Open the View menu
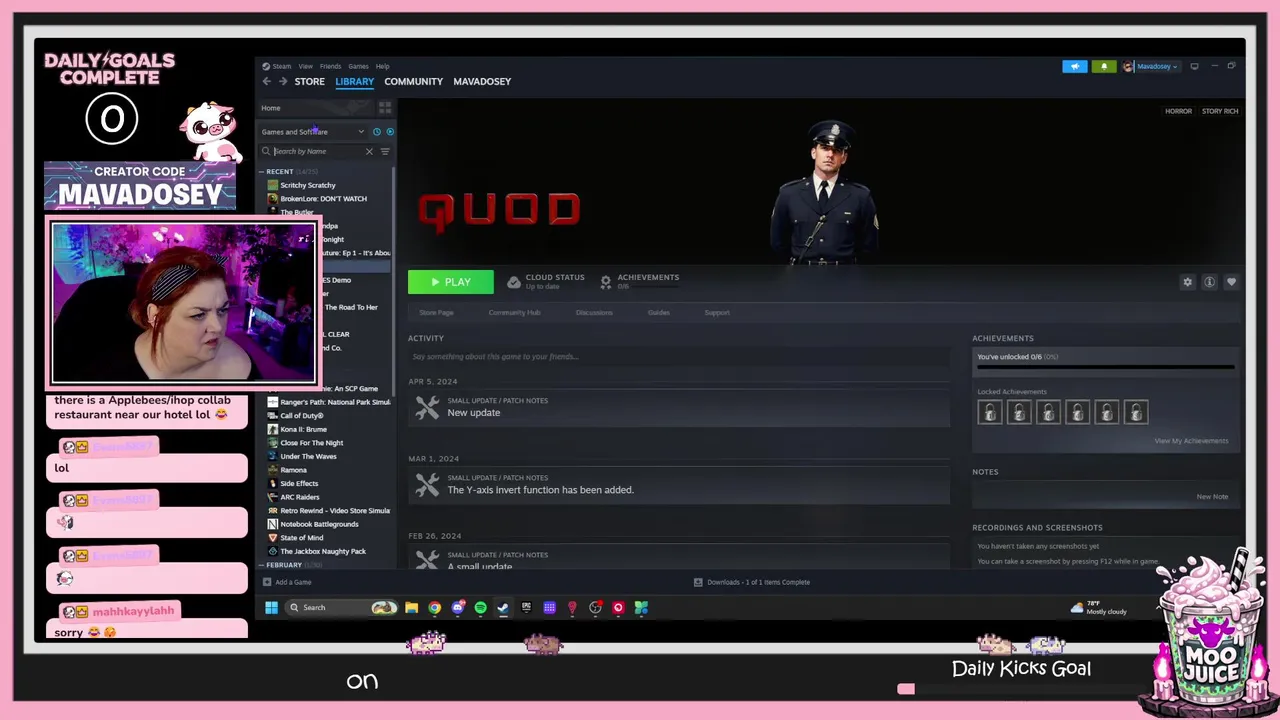Image resolution: width=1280 pixels, height=720 pixels. click(305, 66)
